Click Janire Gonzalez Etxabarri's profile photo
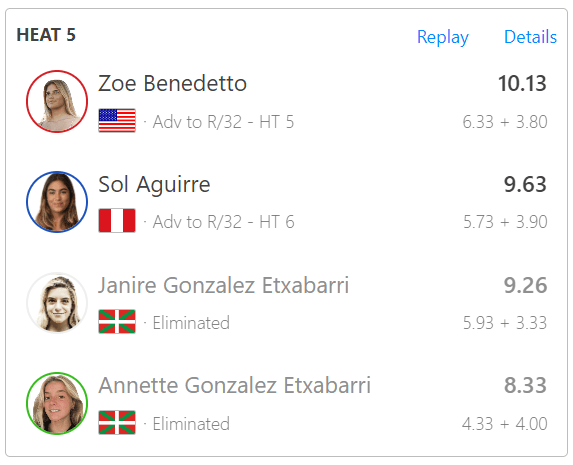 pyautogui.click(x=57, y=303)
